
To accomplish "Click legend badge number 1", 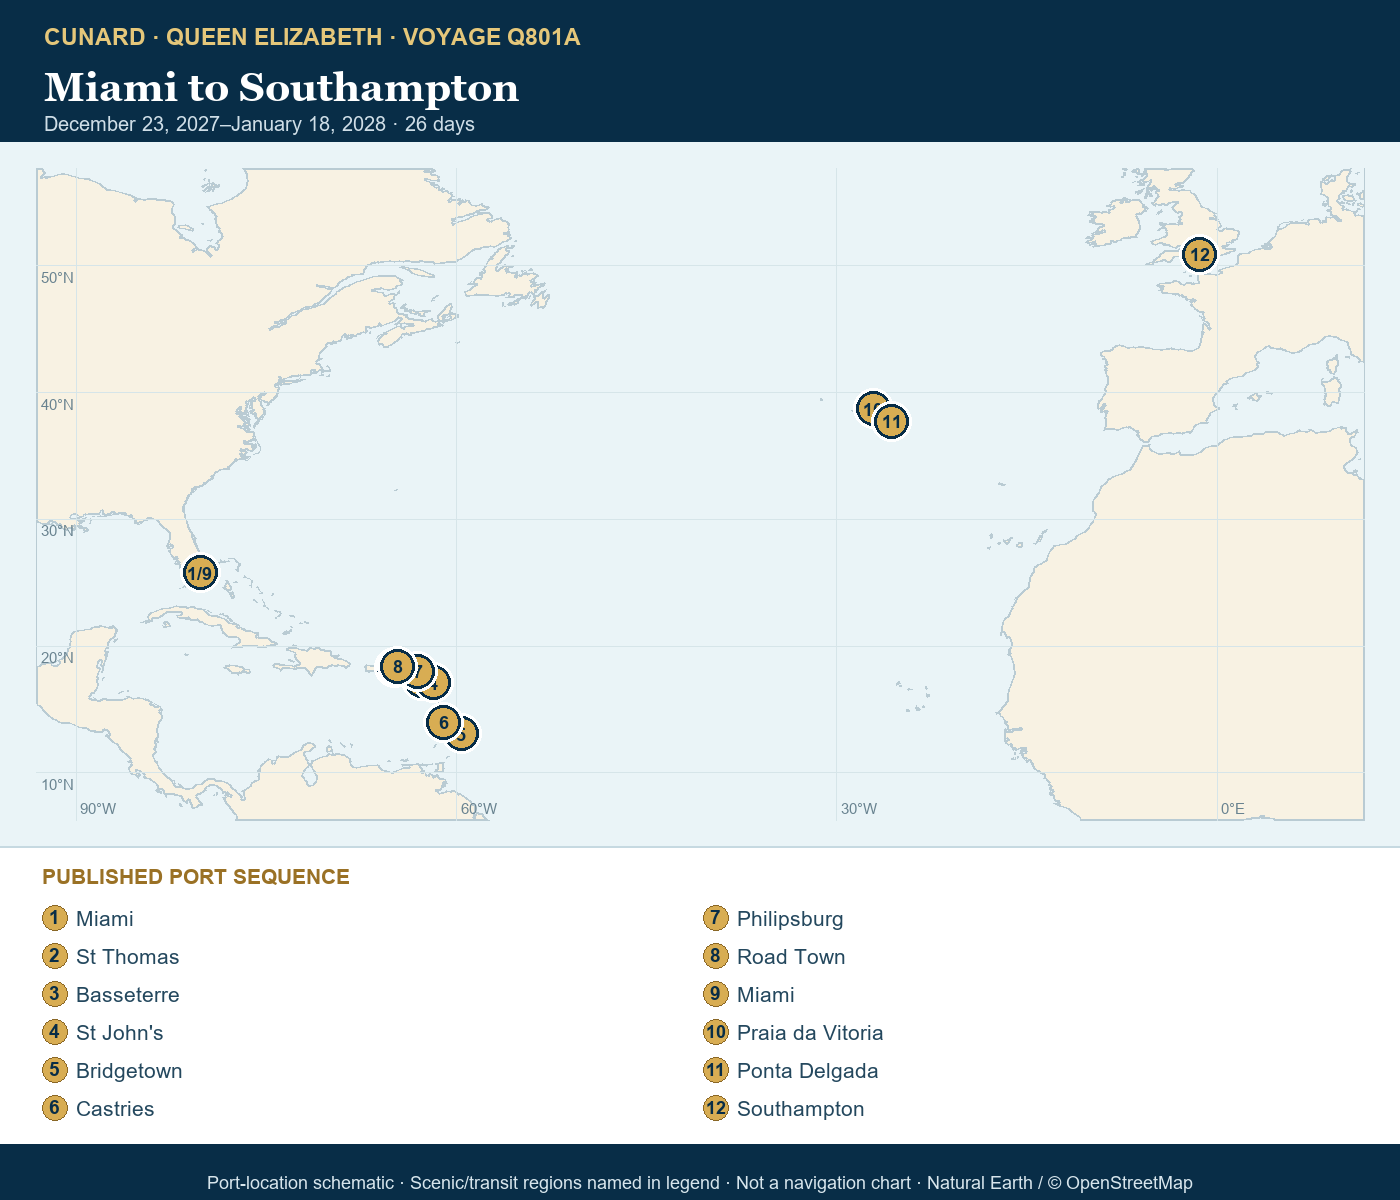I will [55, 918].
